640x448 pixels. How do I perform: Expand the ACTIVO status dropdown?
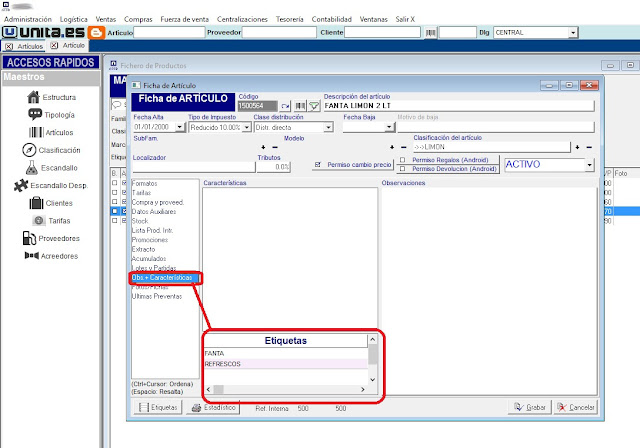click(x=590, y=164)
